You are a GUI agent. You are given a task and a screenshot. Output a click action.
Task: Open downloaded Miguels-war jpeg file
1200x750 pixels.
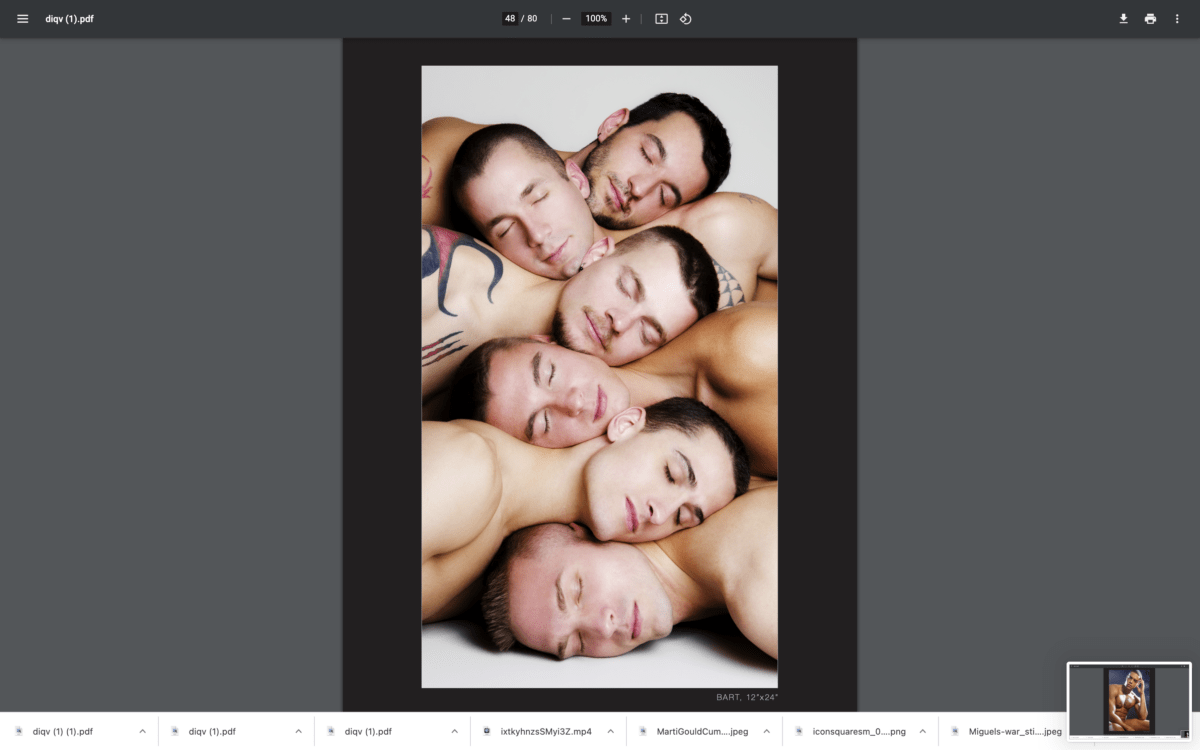coord(1015,731)
